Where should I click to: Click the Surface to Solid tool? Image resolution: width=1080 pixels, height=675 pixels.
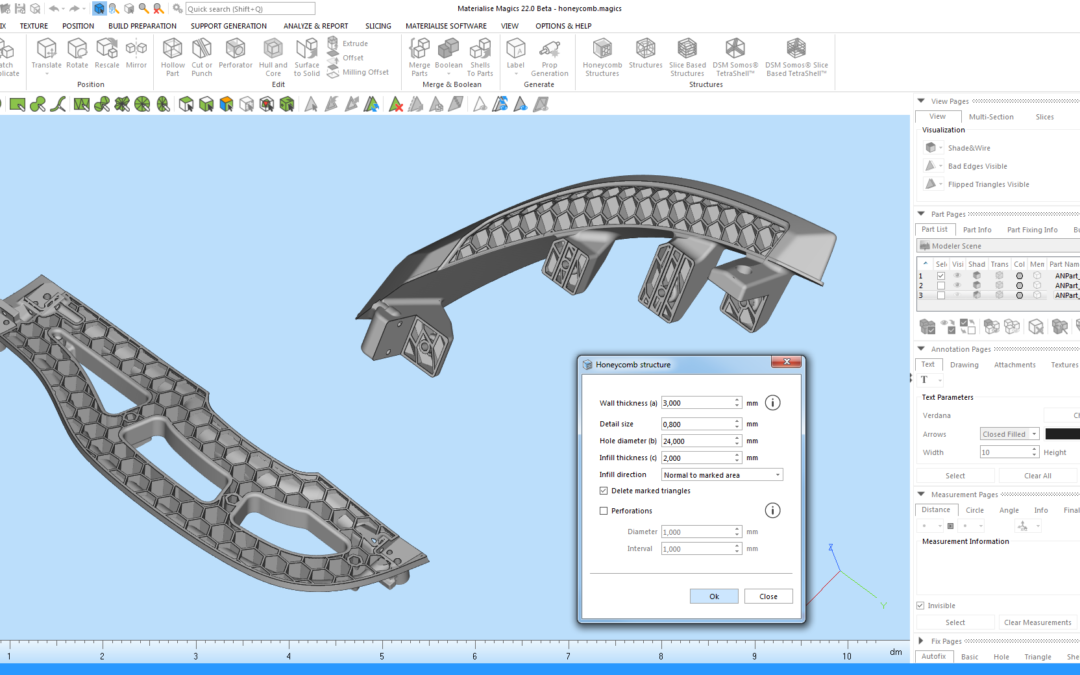click(307, 57)
